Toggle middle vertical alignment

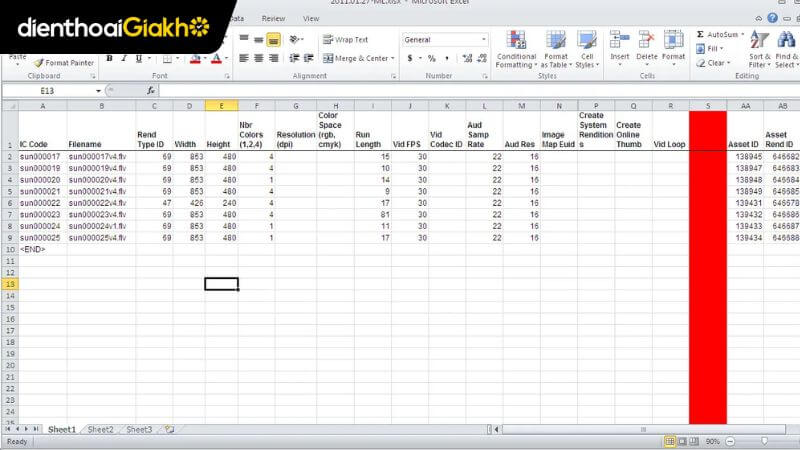(259, 39)
